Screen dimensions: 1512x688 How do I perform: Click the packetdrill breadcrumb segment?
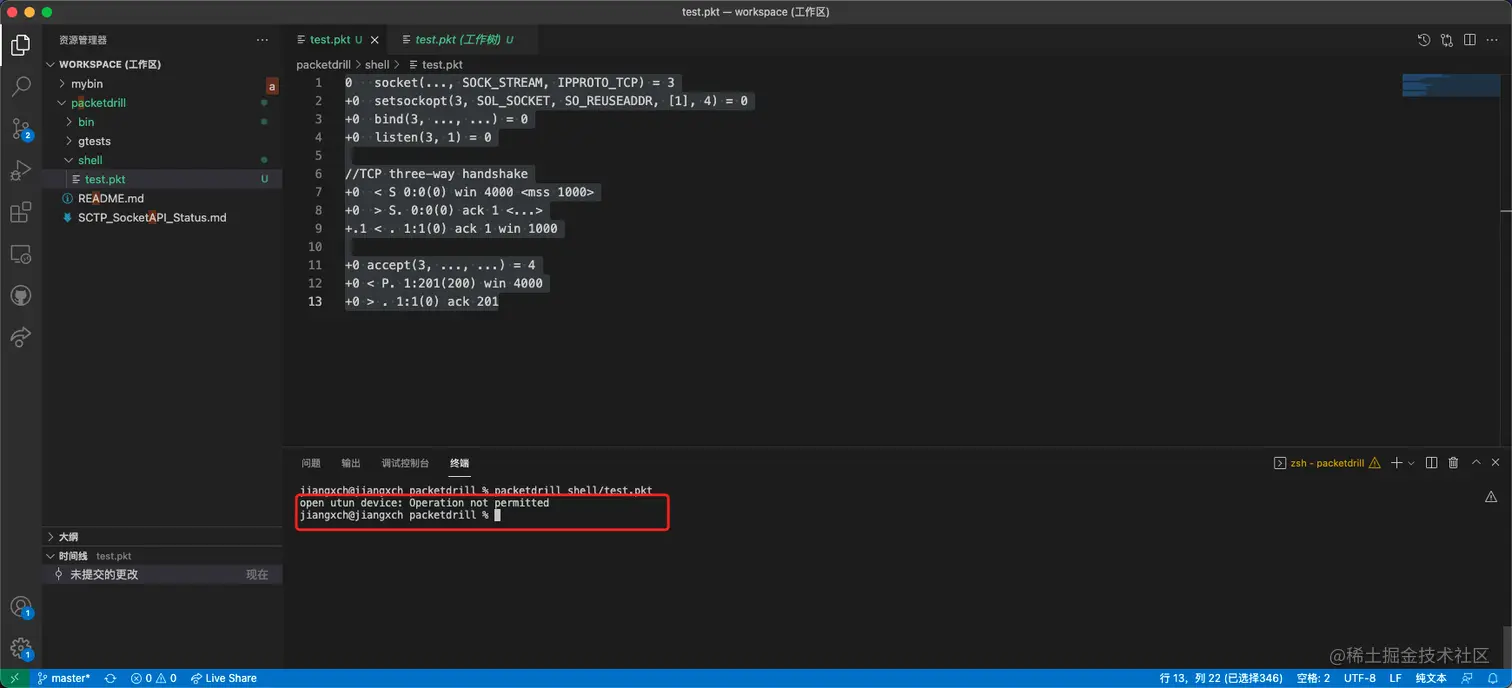point(323,64)
